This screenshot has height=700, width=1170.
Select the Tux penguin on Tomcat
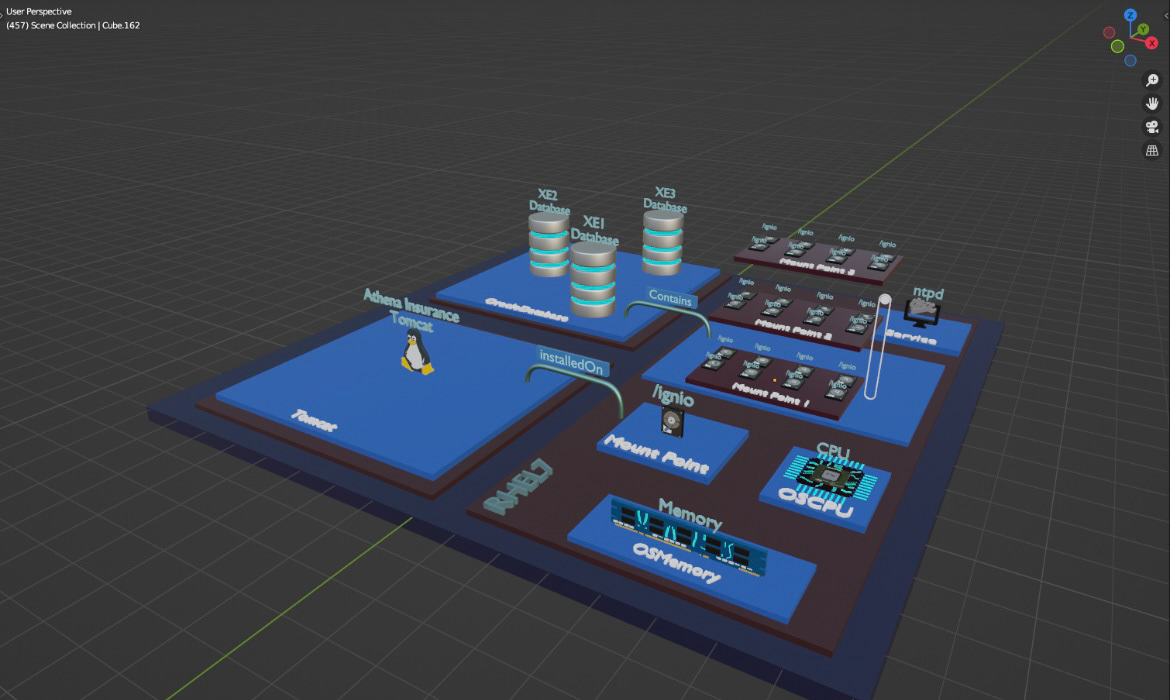click(x=416, y=351)
